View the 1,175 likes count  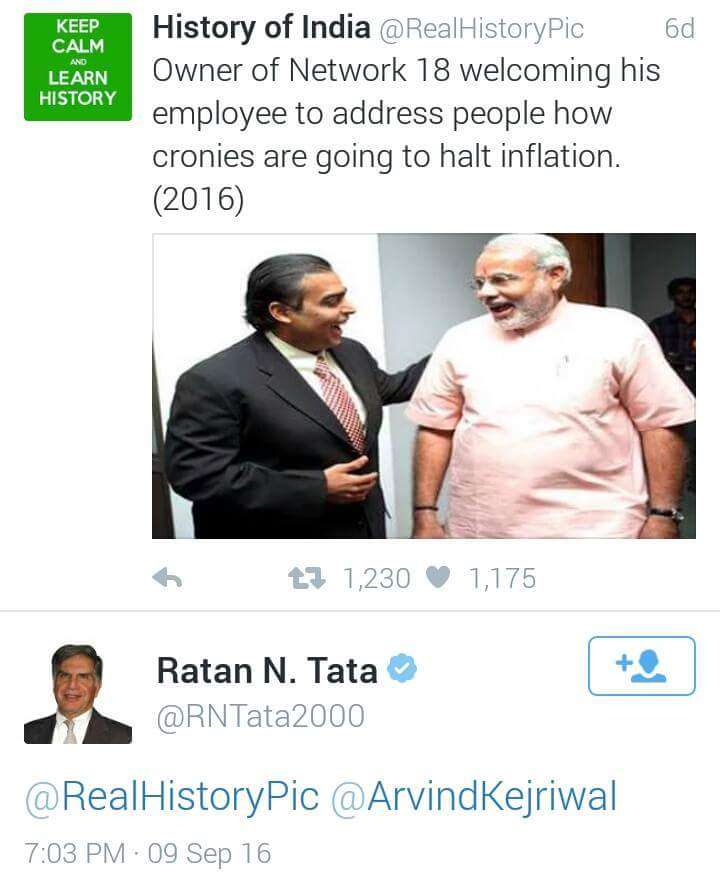(x=502, y=579)
